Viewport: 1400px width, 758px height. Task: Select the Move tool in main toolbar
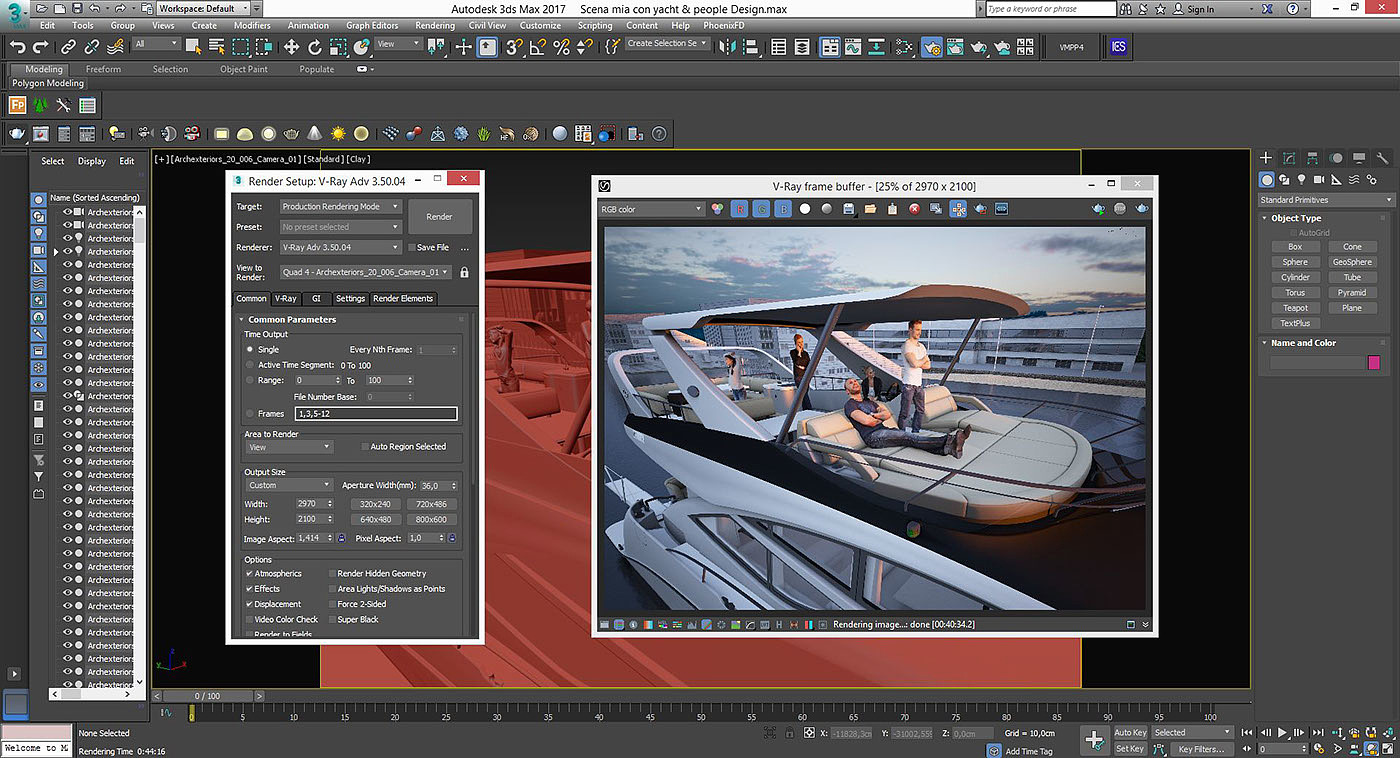(x=291, y=47)
